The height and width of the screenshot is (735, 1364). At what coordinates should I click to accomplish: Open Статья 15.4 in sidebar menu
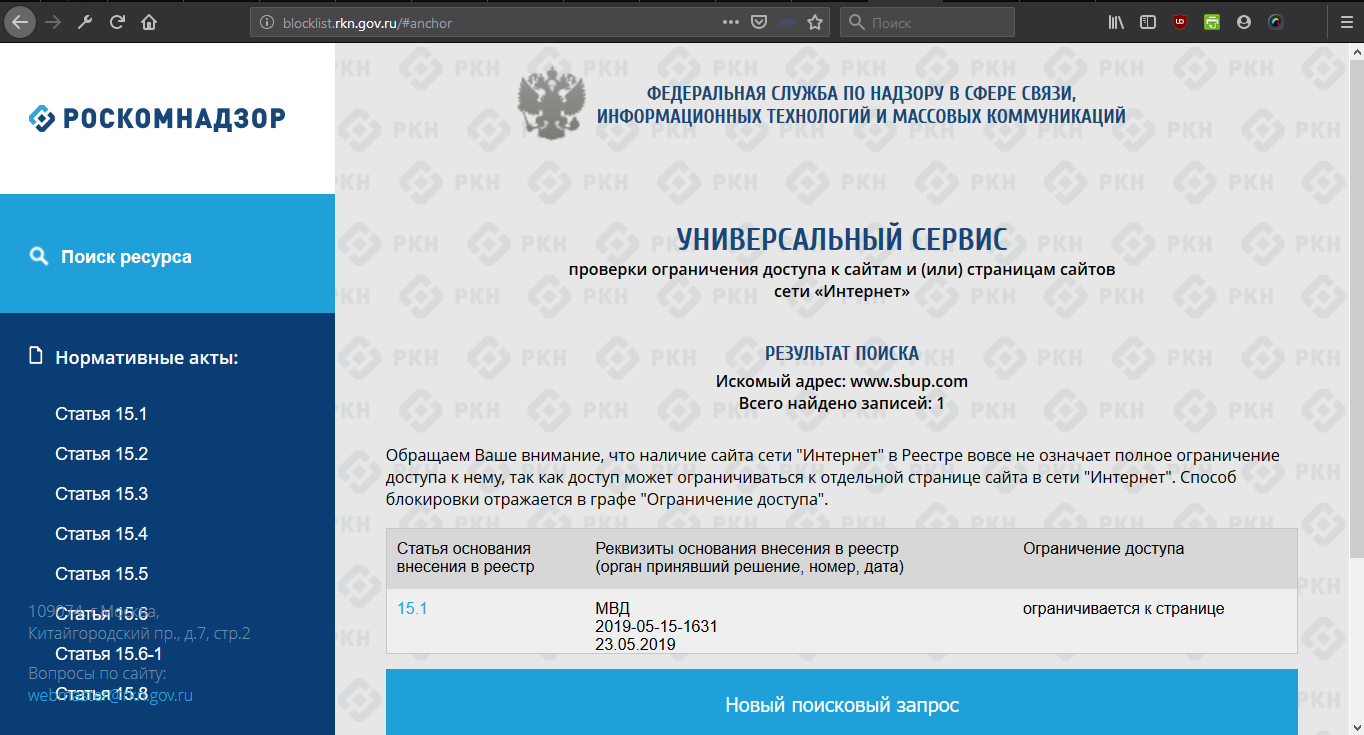pyautogui.click(x=101, y=534)
